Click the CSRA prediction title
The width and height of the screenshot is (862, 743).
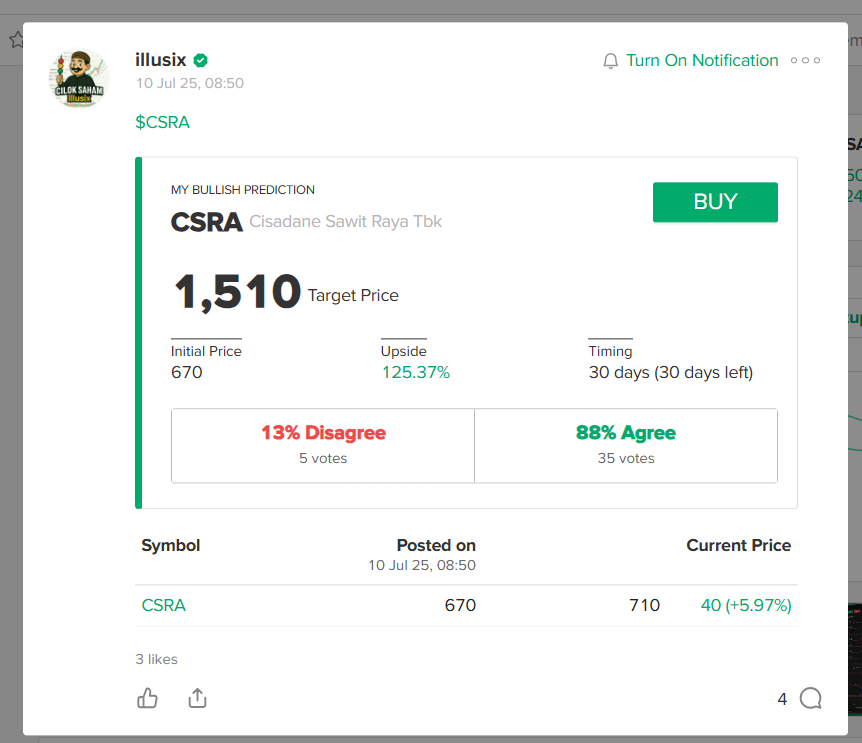coord(206,222)
